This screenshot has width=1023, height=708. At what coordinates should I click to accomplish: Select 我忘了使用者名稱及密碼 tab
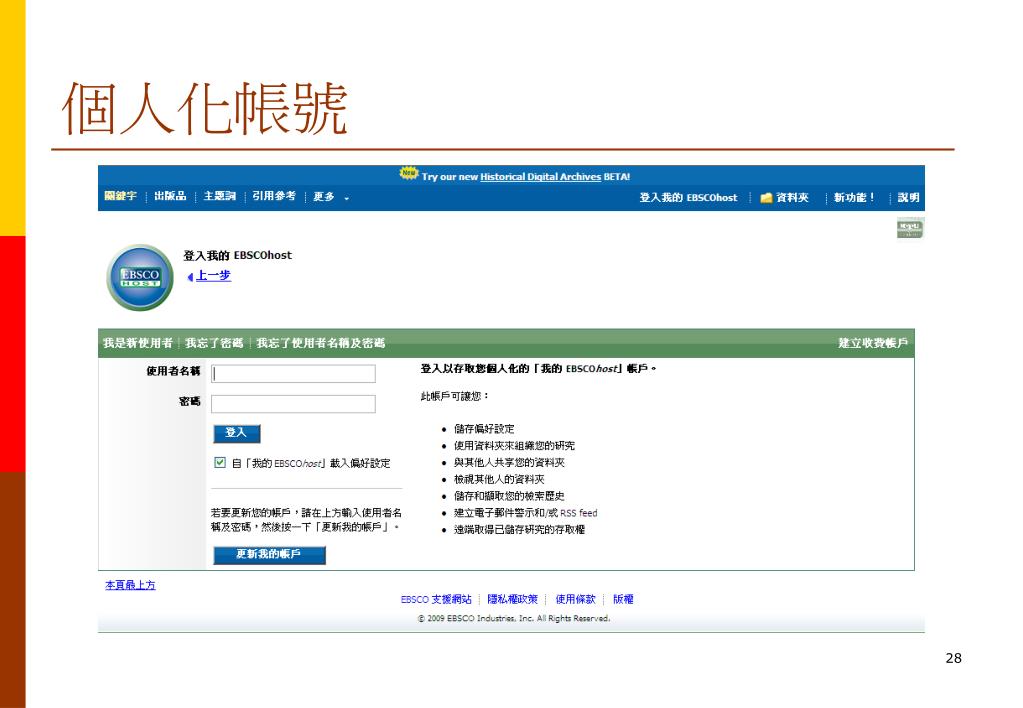tap(320, 343)
